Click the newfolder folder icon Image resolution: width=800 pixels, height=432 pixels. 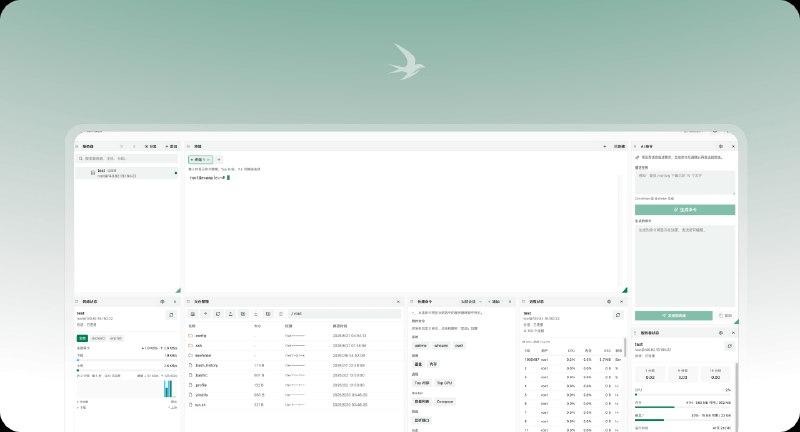click(x=190, y=355)
